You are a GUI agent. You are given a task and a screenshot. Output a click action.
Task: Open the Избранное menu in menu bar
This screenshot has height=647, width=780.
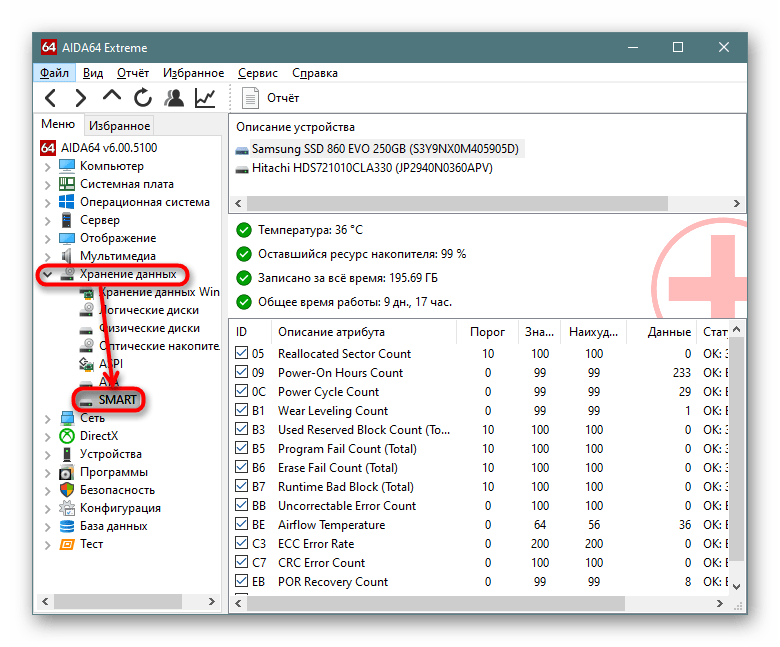[x=194, y=73]
